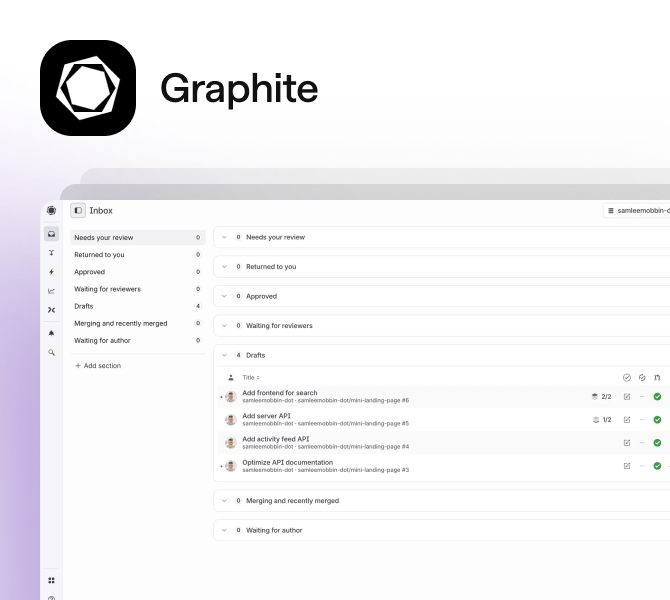670x600 pixels.
Task: Click the author person icon column header
Action: 231,377
